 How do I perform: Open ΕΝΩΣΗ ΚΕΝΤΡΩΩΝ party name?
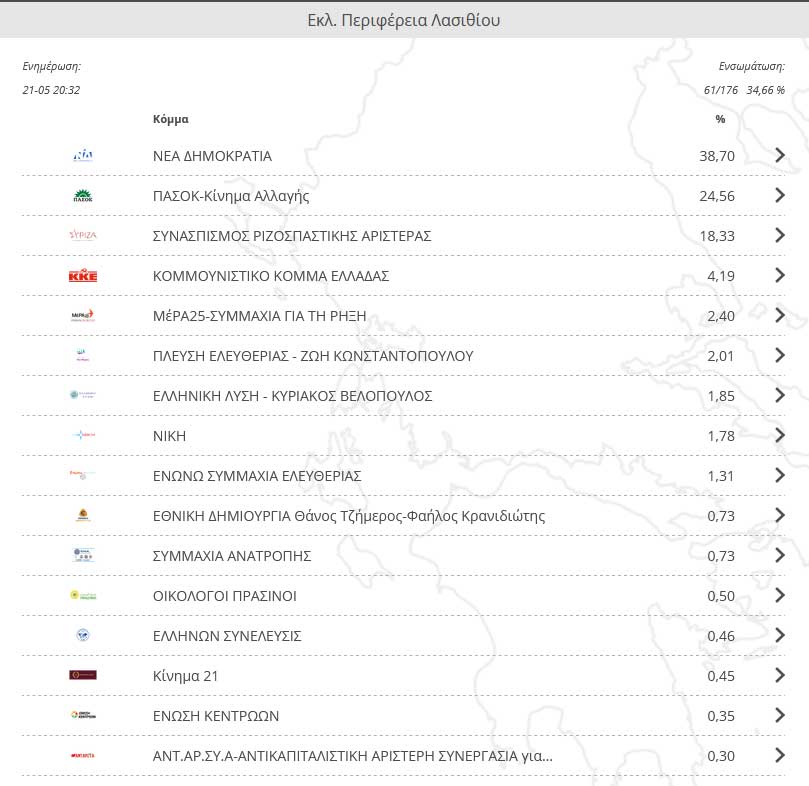pyautogui.click(x=216, y=716)
